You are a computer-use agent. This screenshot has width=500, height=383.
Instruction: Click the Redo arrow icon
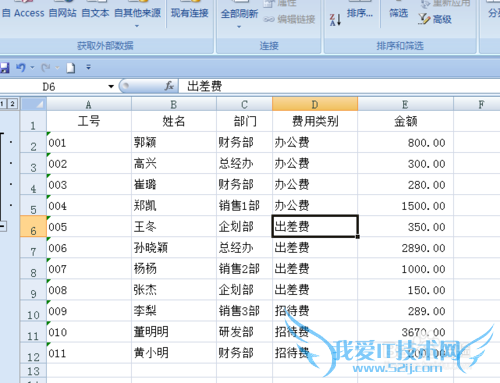click(45, 68)
